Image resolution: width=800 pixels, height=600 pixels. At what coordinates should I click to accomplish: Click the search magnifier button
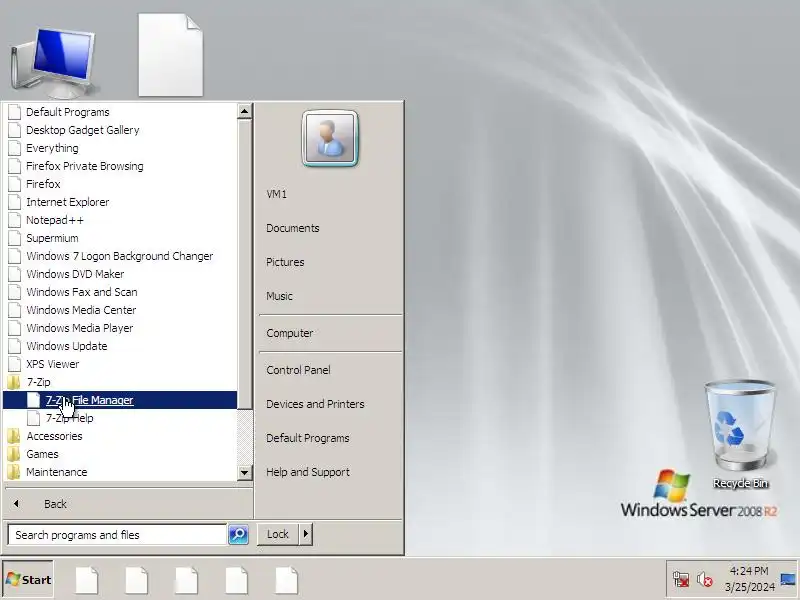[238, 535]
